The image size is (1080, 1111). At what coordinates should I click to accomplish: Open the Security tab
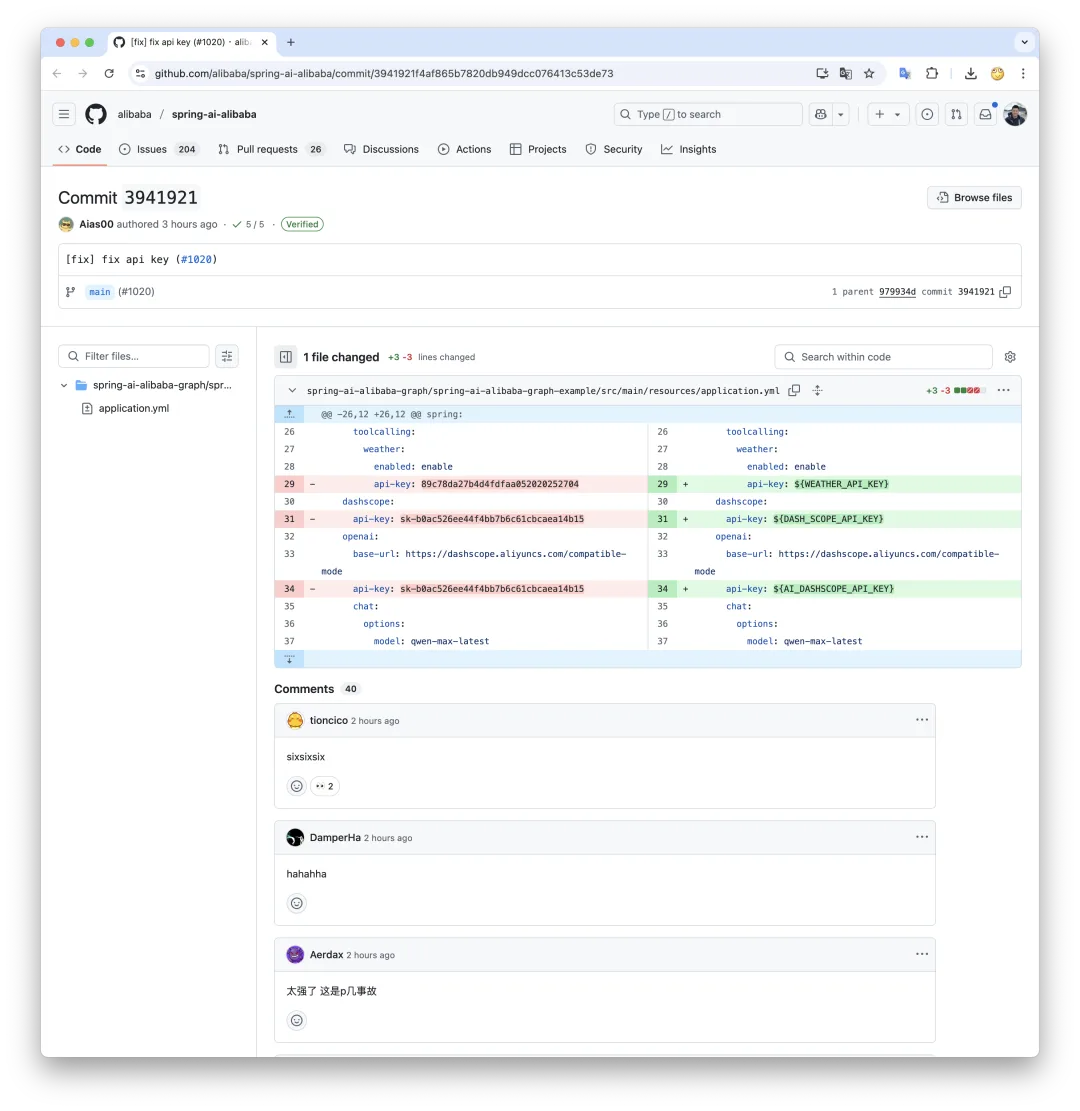[614, 149]
